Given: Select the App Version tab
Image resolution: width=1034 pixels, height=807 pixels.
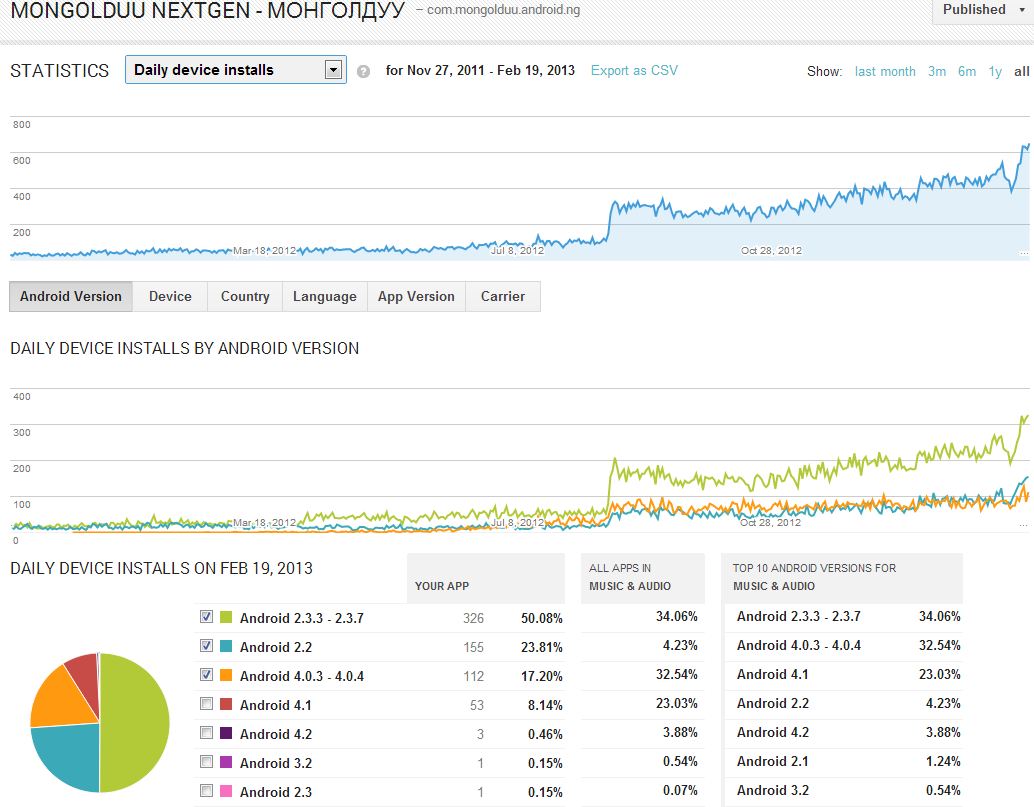Looking at the screenshot, I should [x=416, y=297].
